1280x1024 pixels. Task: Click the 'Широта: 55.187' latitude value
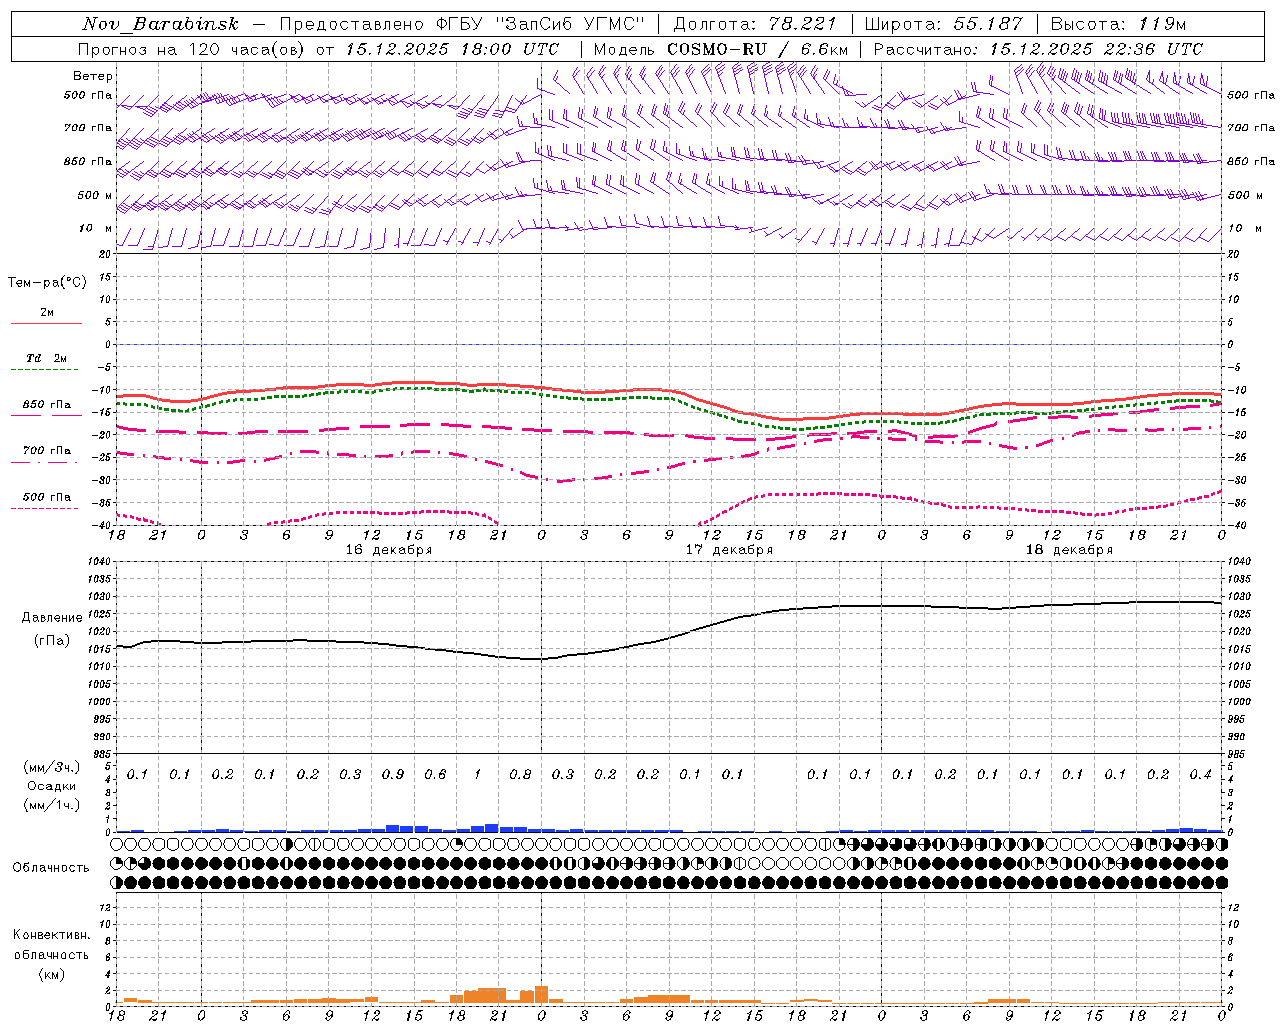(x=943, y=24)
